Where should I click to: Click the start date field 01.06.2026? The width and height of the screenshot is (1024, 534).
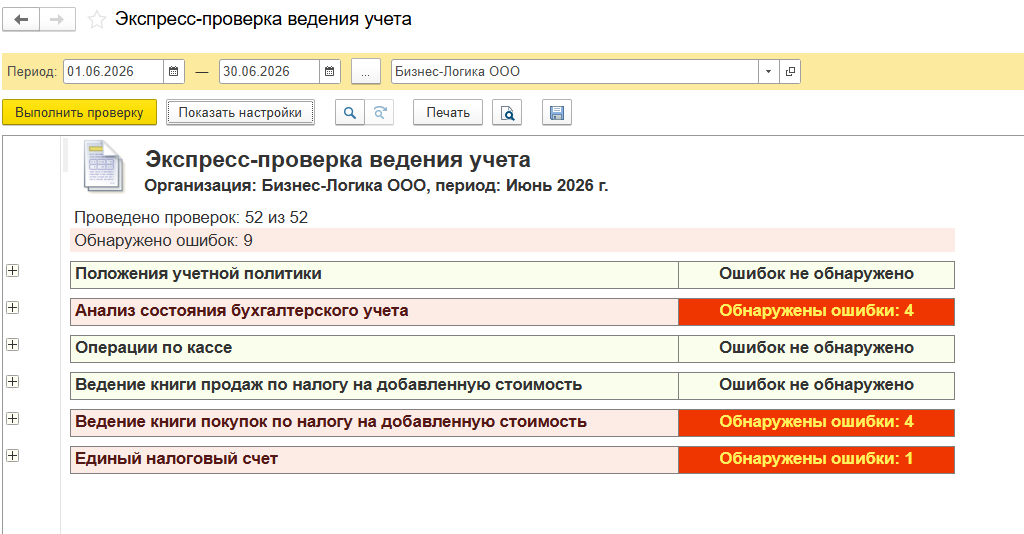(x=113, y=72)
